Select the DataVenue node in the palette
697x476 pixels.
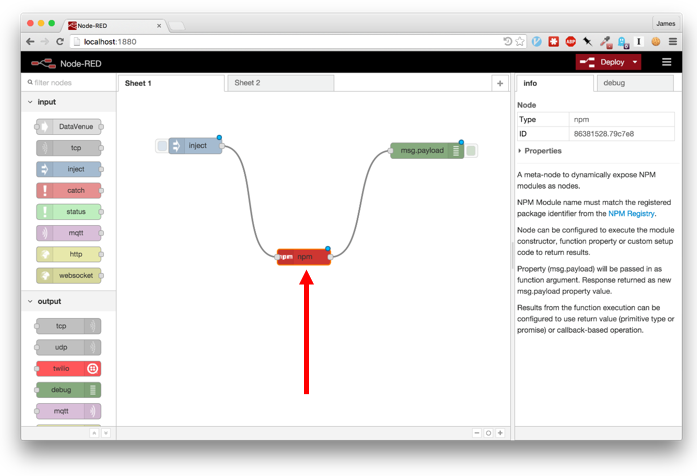coord(69,127)
